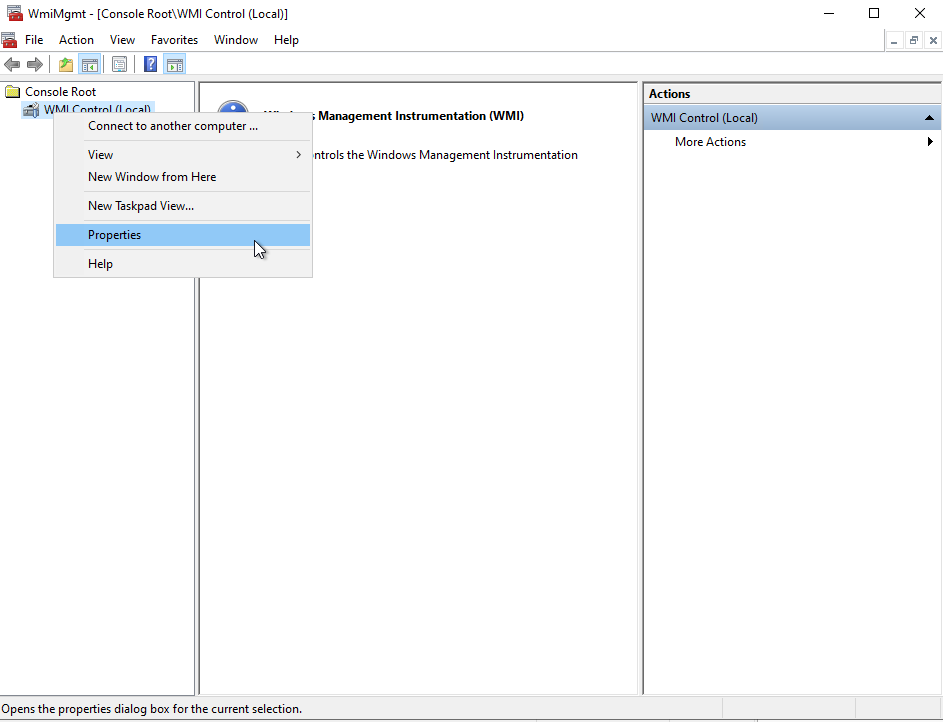The height and width of the screenshot is (722, 943).
Task: Open the Favorites menu
Action: [x=174, y=40]
